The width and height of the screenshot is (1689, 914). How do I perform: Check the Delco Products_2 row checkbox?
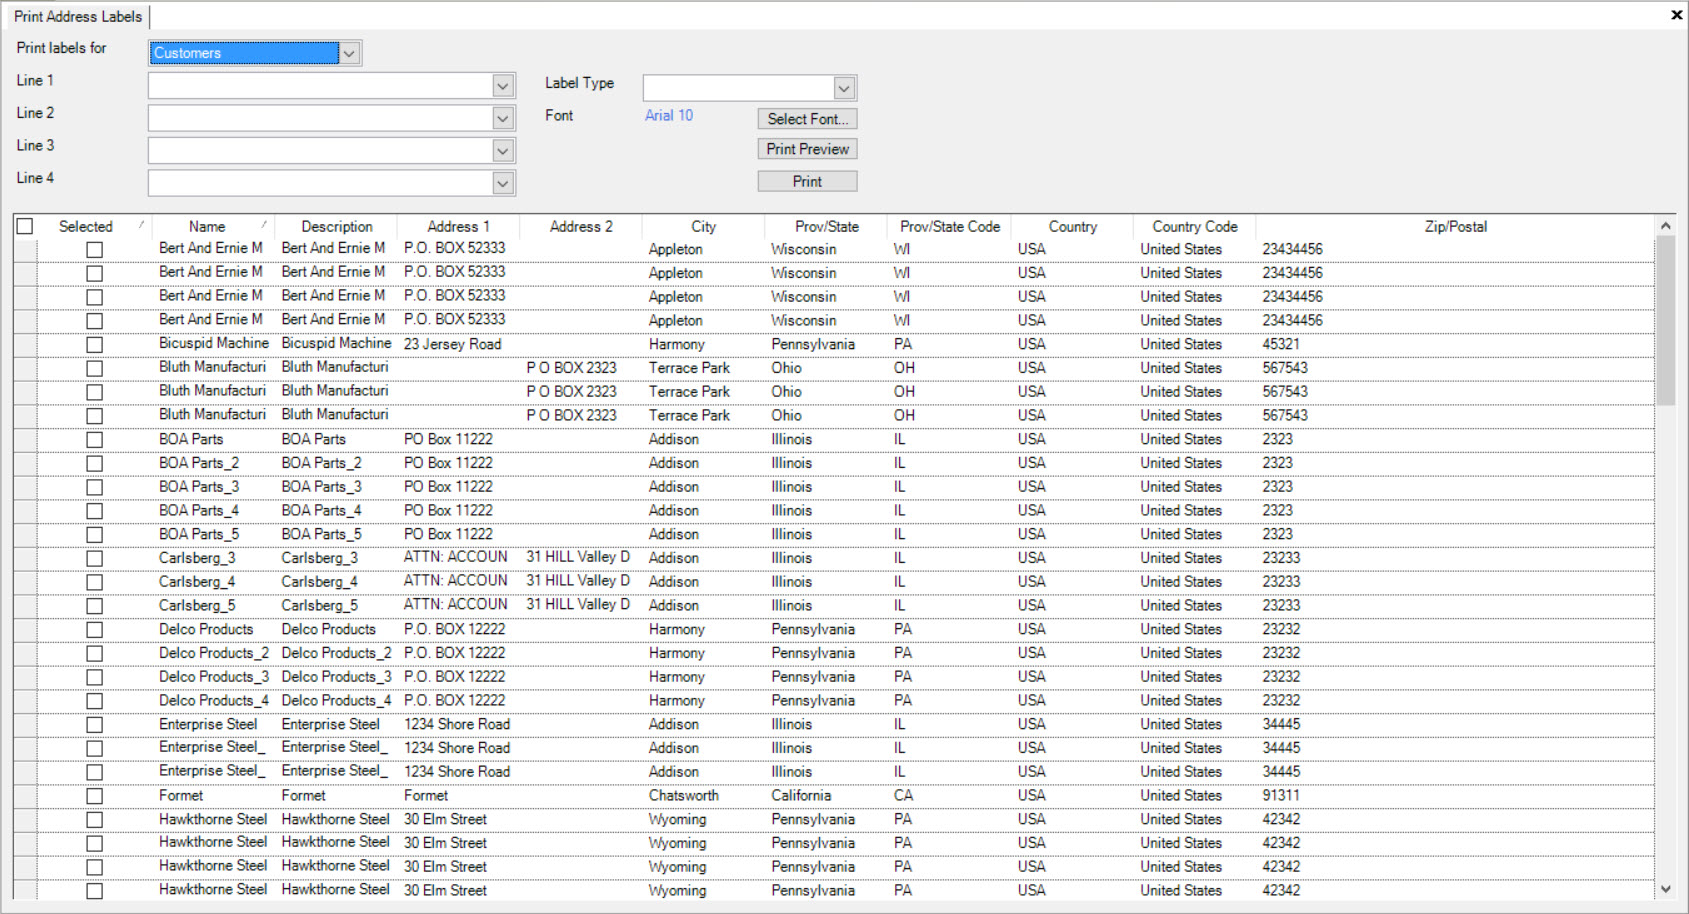coord(94,653)
